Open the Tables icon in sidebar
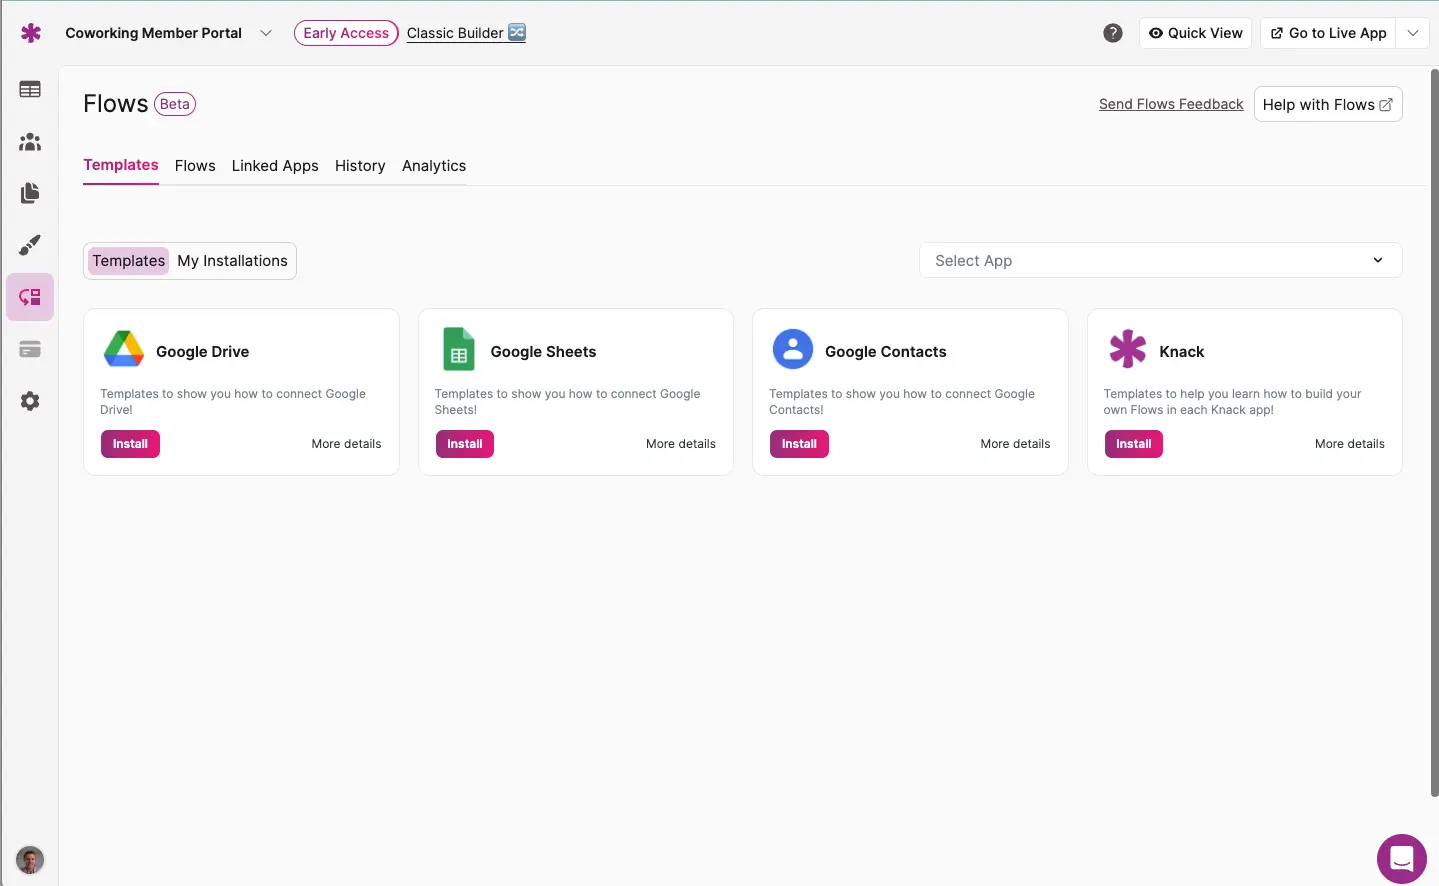 (30, 90)
